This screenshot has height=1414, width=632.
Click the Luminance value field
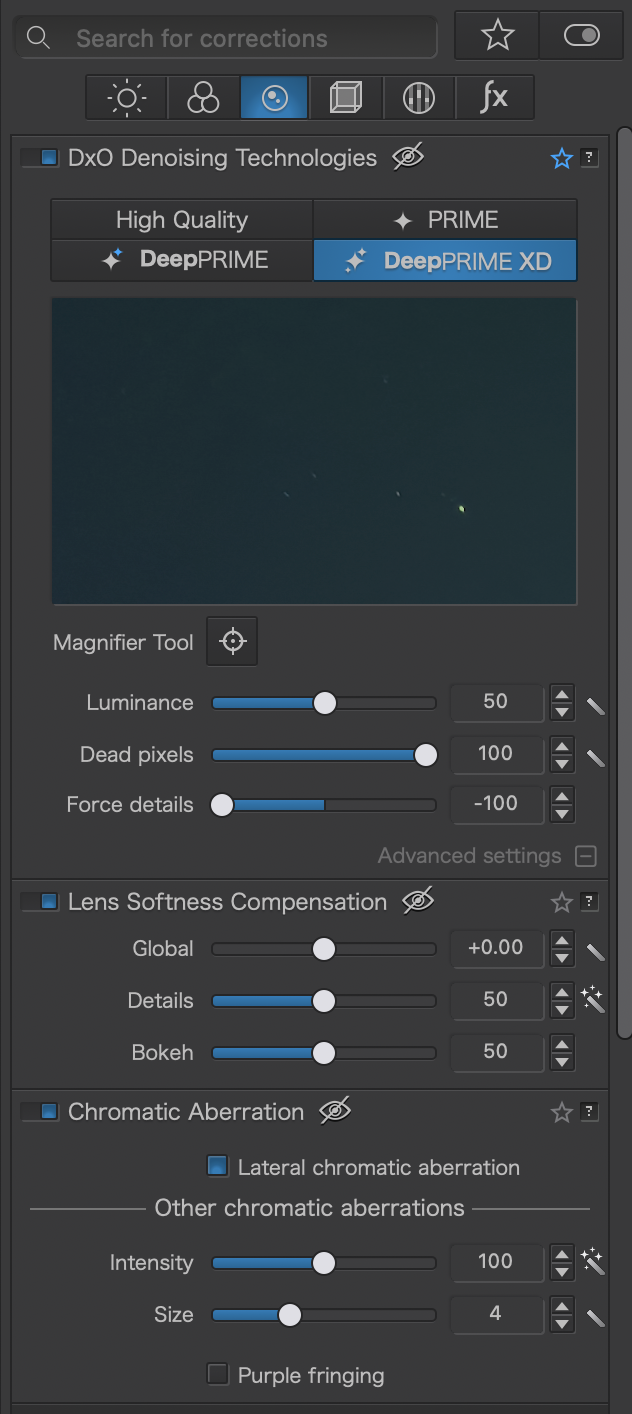pyautogui.click(x=496, y=702)
